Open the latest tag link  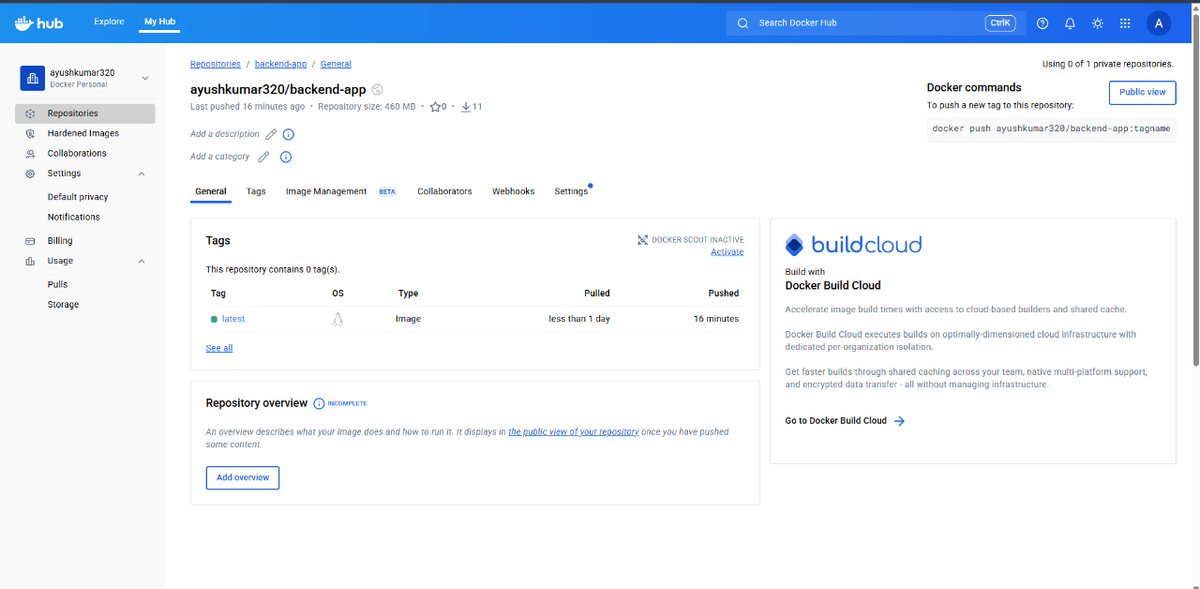coord(233,319)
